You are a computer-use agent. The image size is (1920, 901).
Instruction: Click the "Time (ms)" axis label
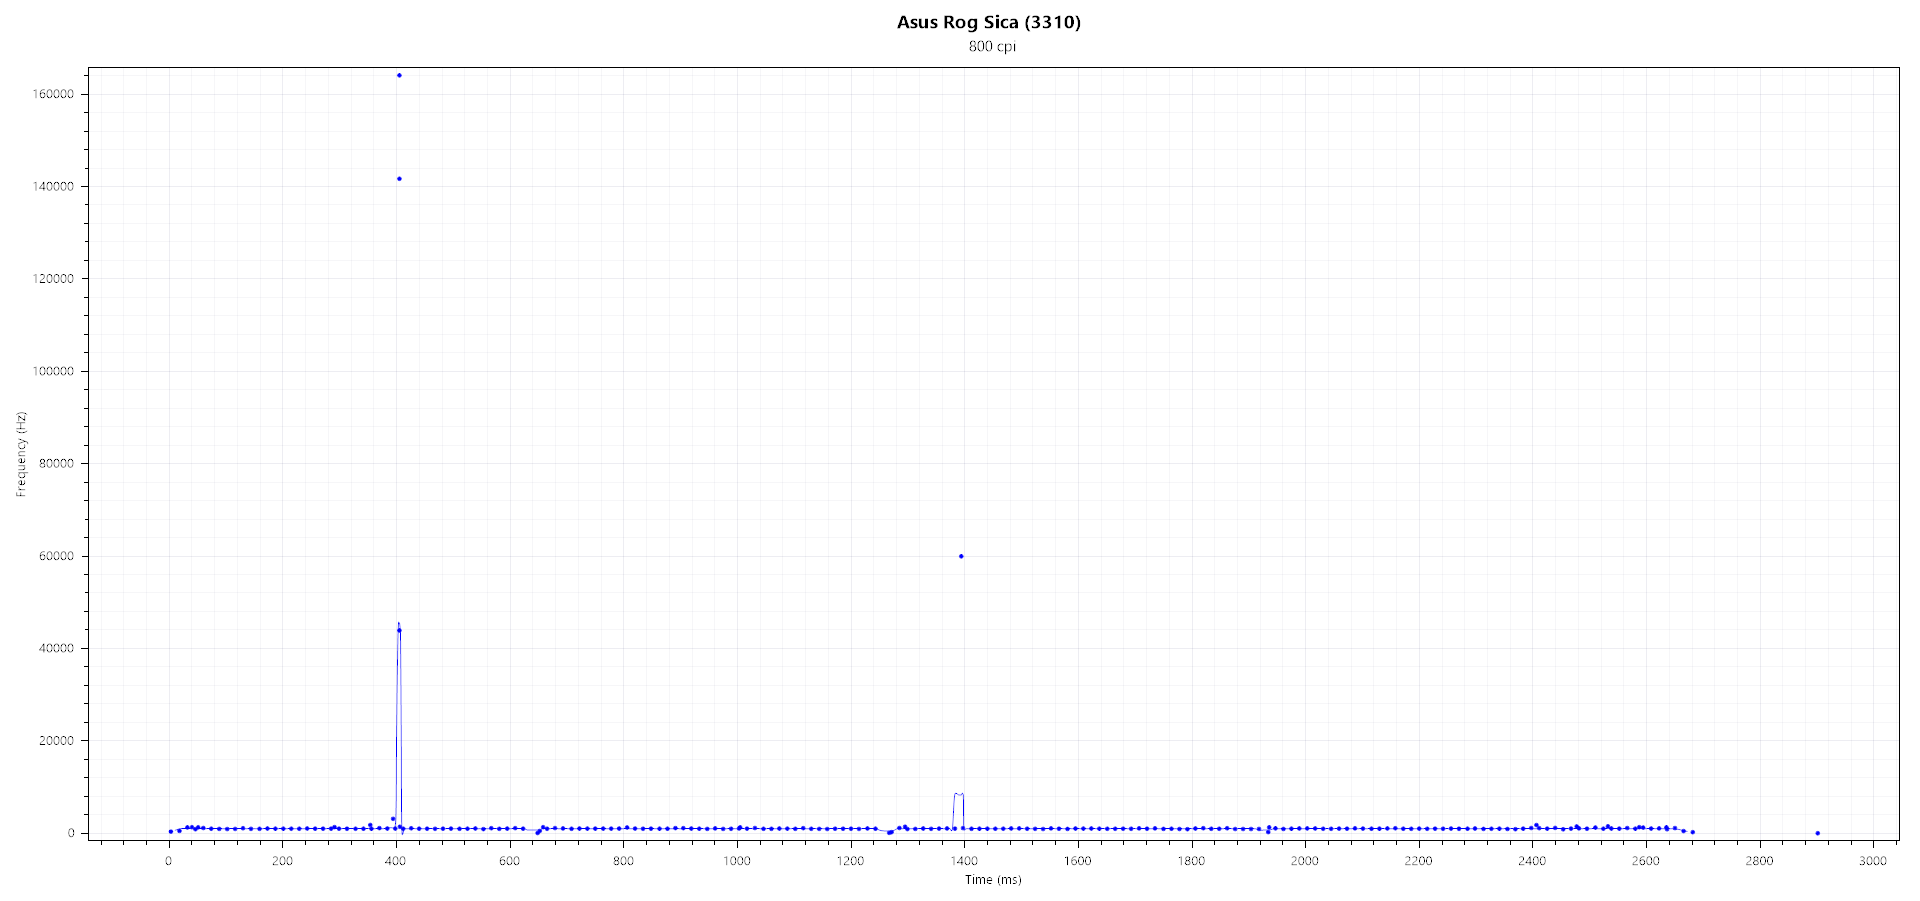[993, 880]
